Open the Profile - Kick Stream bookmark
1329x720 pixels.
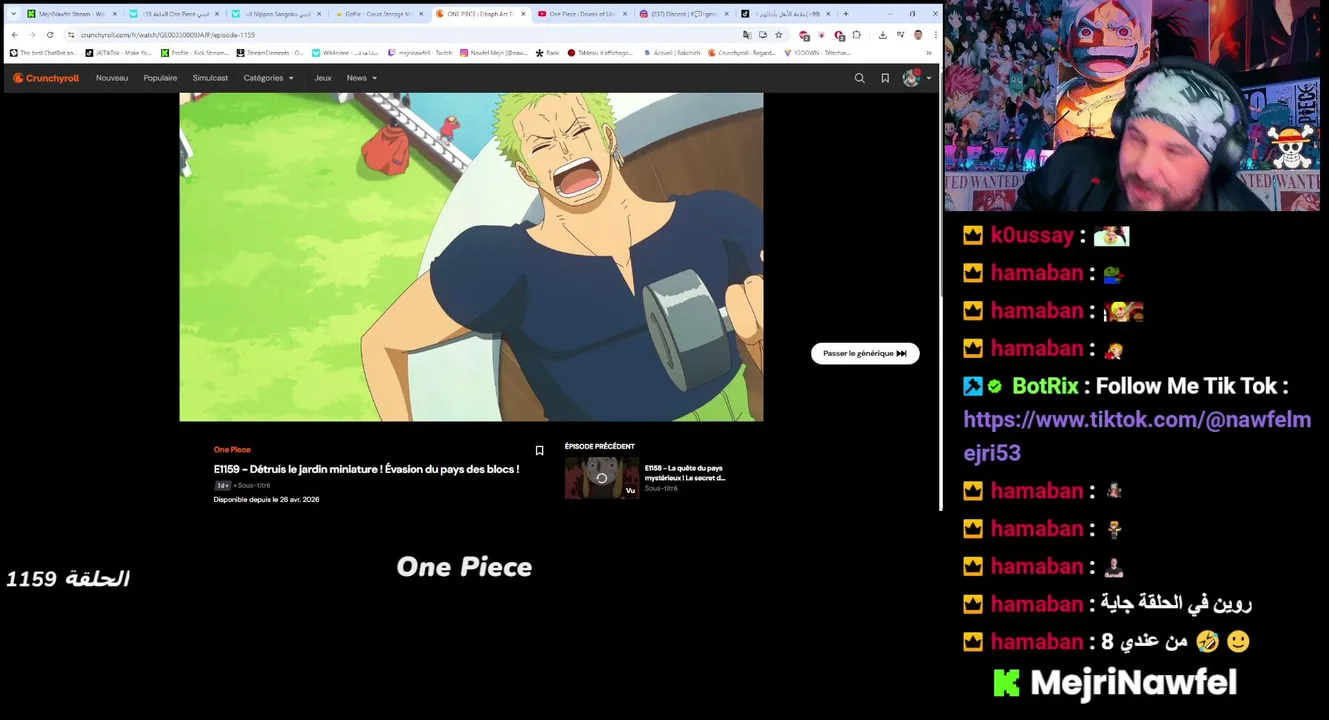coord(195,53)
